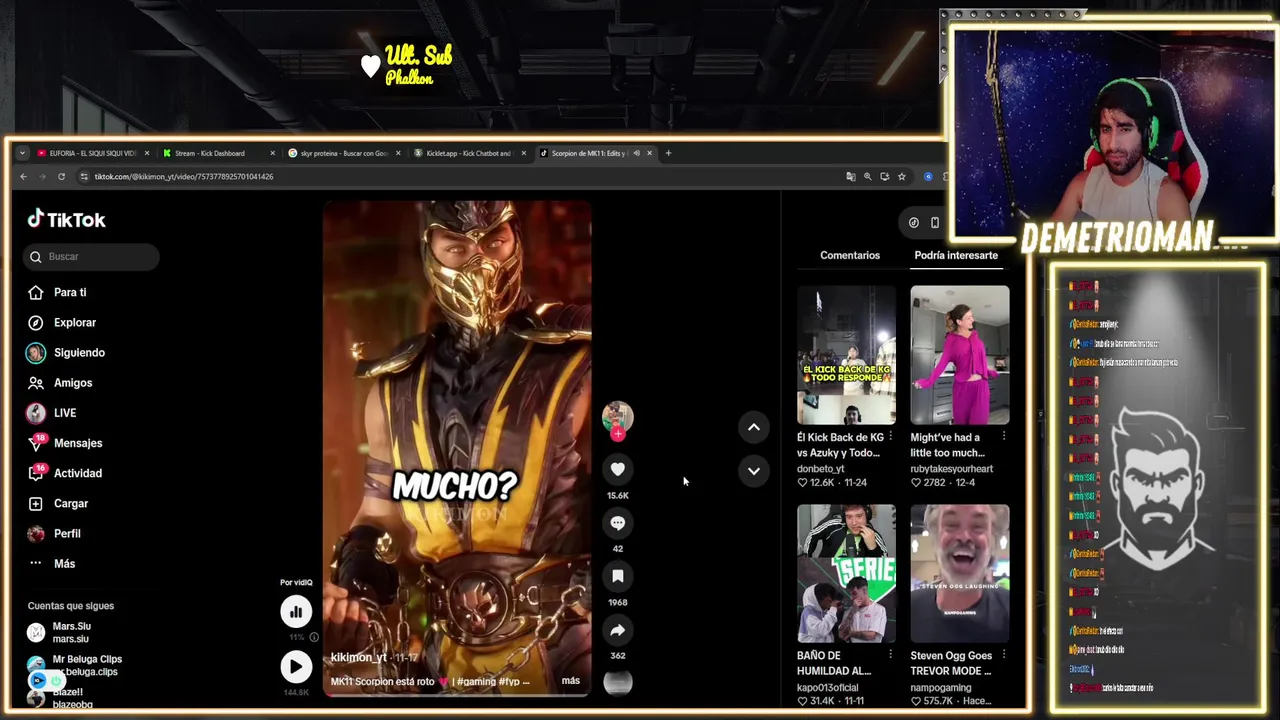Click browser back arrow
The width and height of the screenshot is (1280, 720).
(23, 176)
